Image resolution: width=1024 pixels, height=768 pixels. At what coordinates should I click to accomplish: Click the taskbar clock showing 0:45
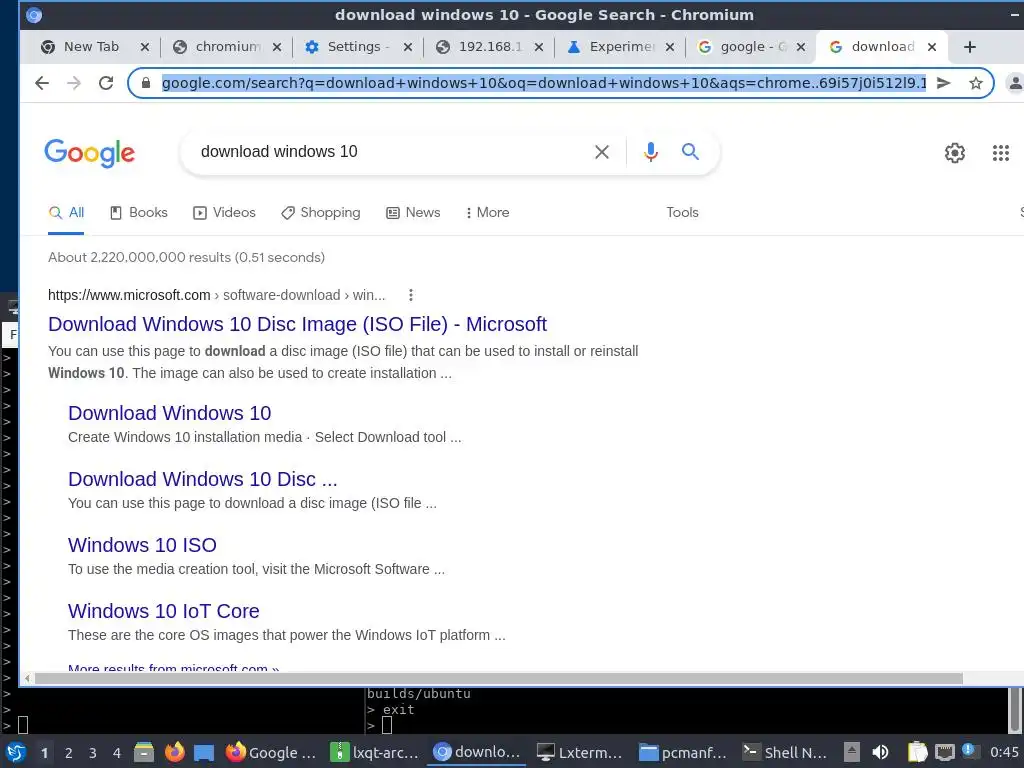(1004, 752)
